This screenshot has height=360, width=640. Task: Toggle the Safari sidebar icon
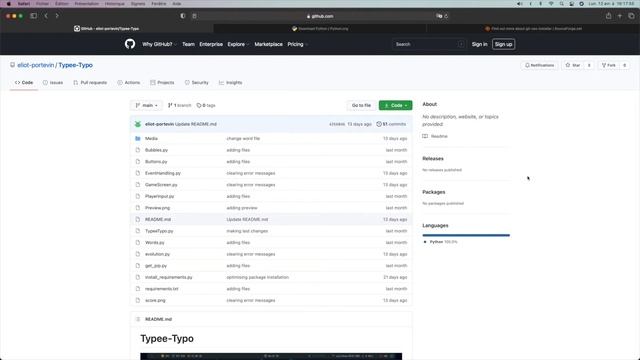pyautogui.click(x=33, y=16)
